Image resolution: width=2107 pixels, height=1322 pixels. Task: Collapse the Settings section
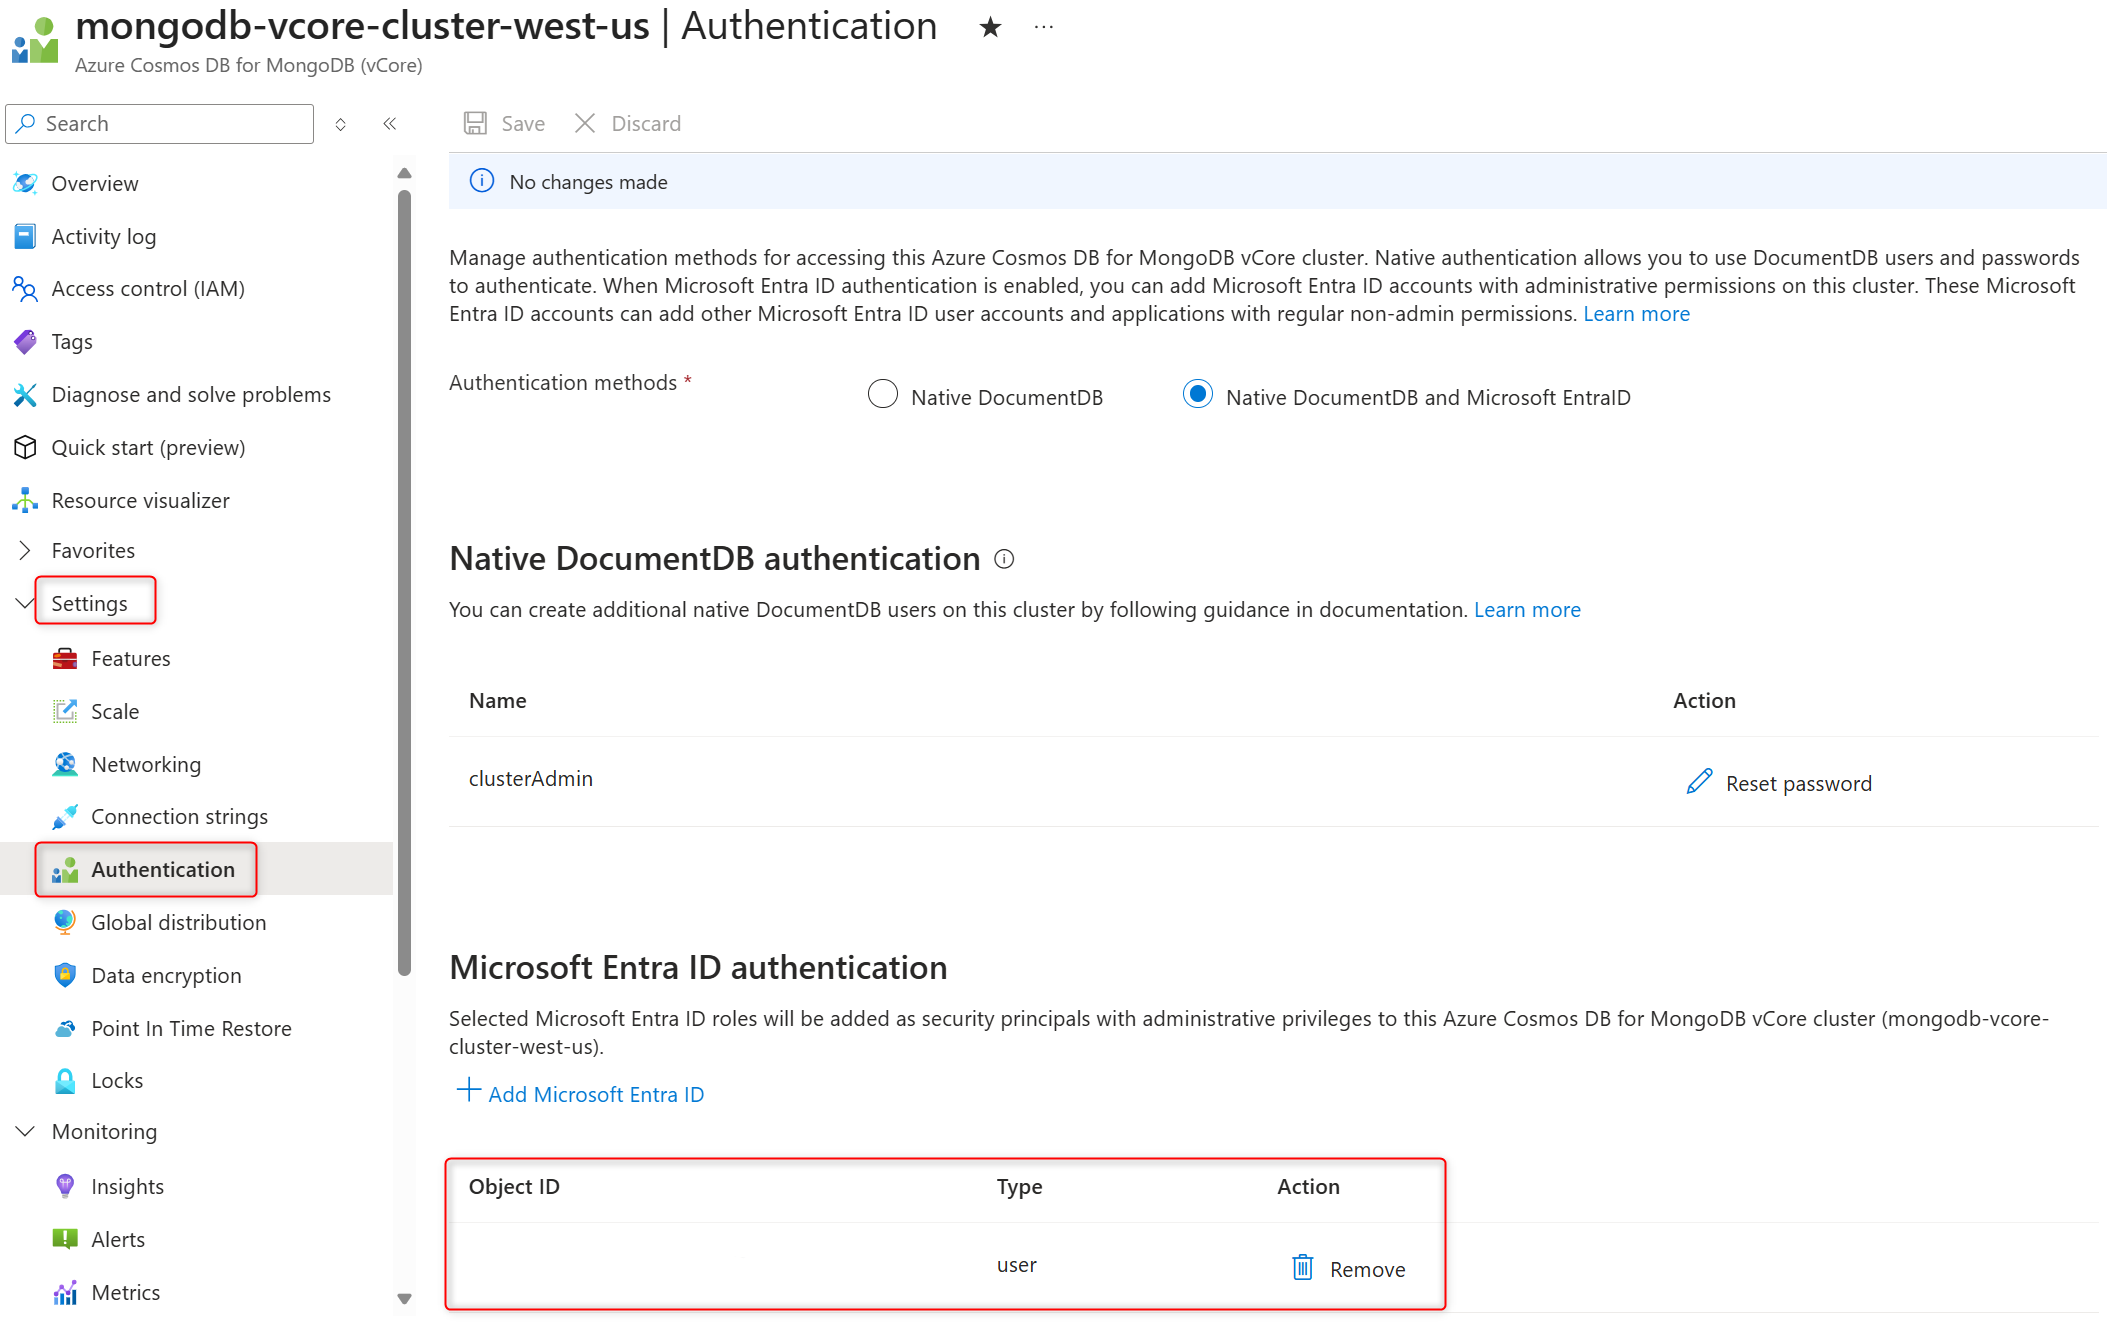25,603
